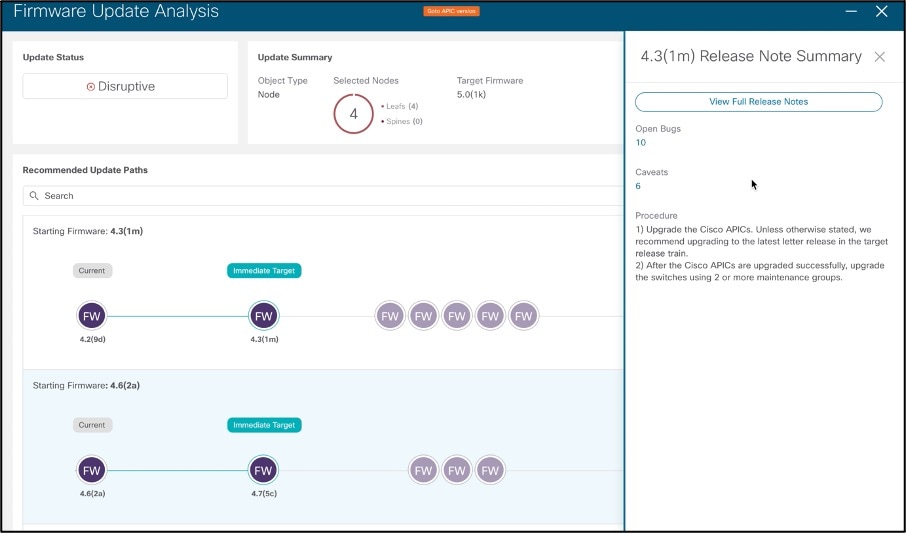Click first faded FW node in 4.6(2a) path
The image size is (906, 534).
pos(424,470)
